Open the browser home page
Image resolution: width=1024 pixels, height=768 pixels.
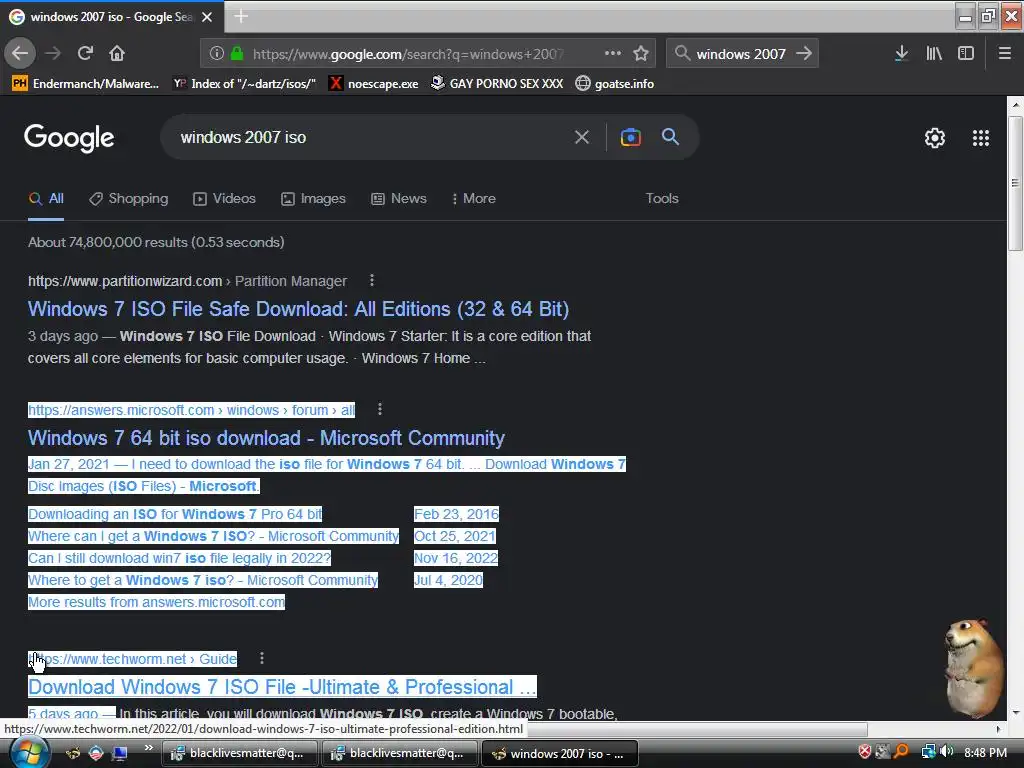117,54
